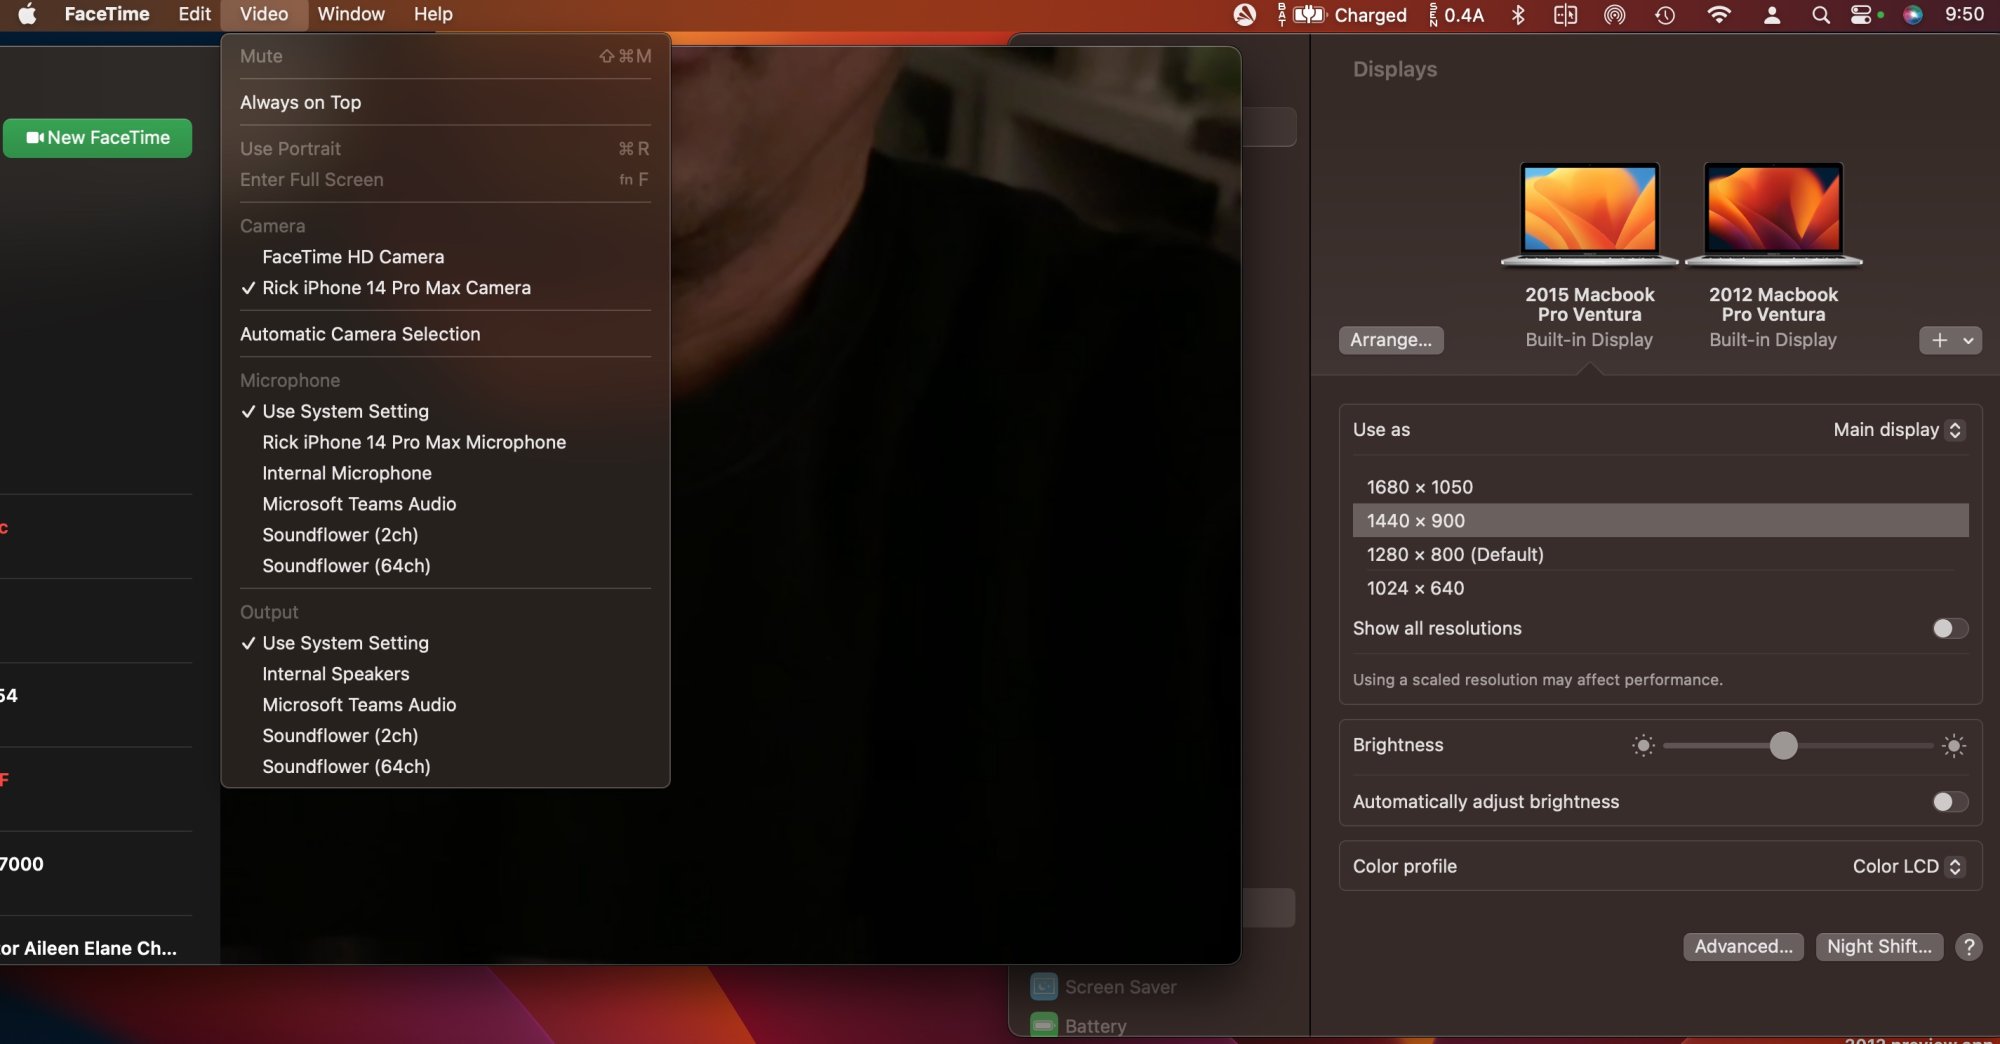Viewport: 2000px width, 1044px height.
Task: Click the menu bar clock showing 9:50
Action: [x=1964, y=14]
